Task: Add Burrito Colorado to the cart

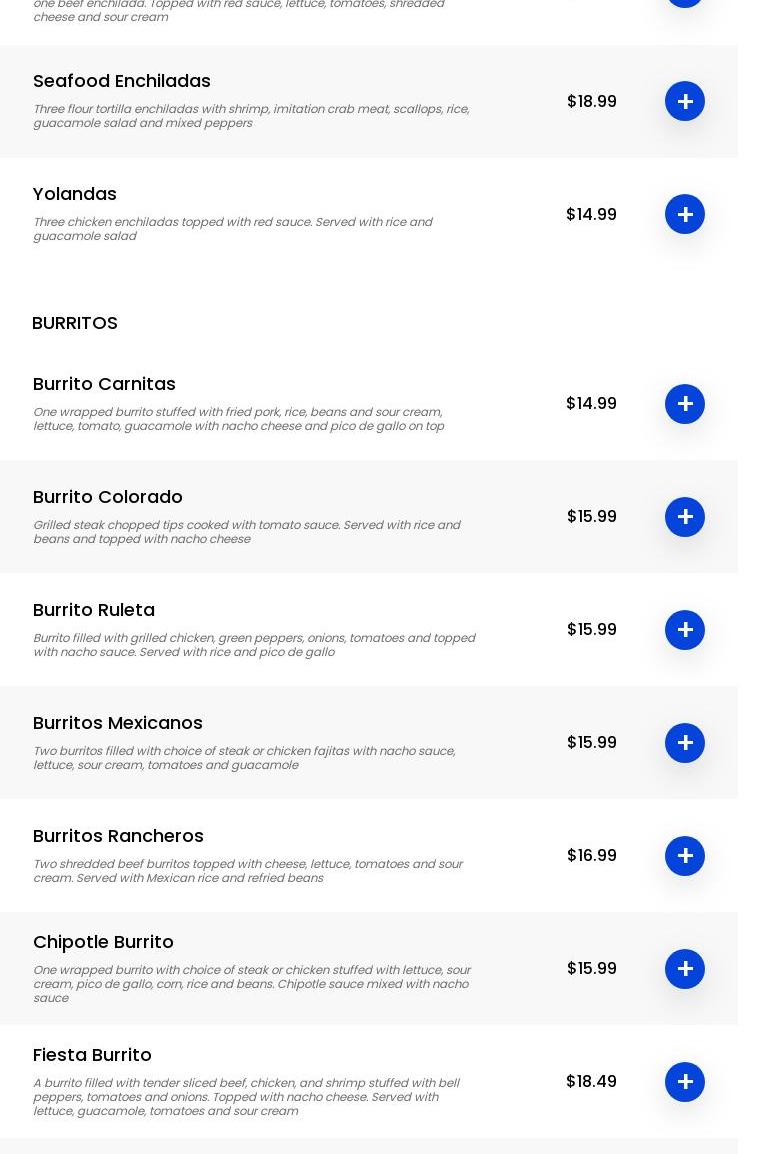Action: click(x=685, y=517)
